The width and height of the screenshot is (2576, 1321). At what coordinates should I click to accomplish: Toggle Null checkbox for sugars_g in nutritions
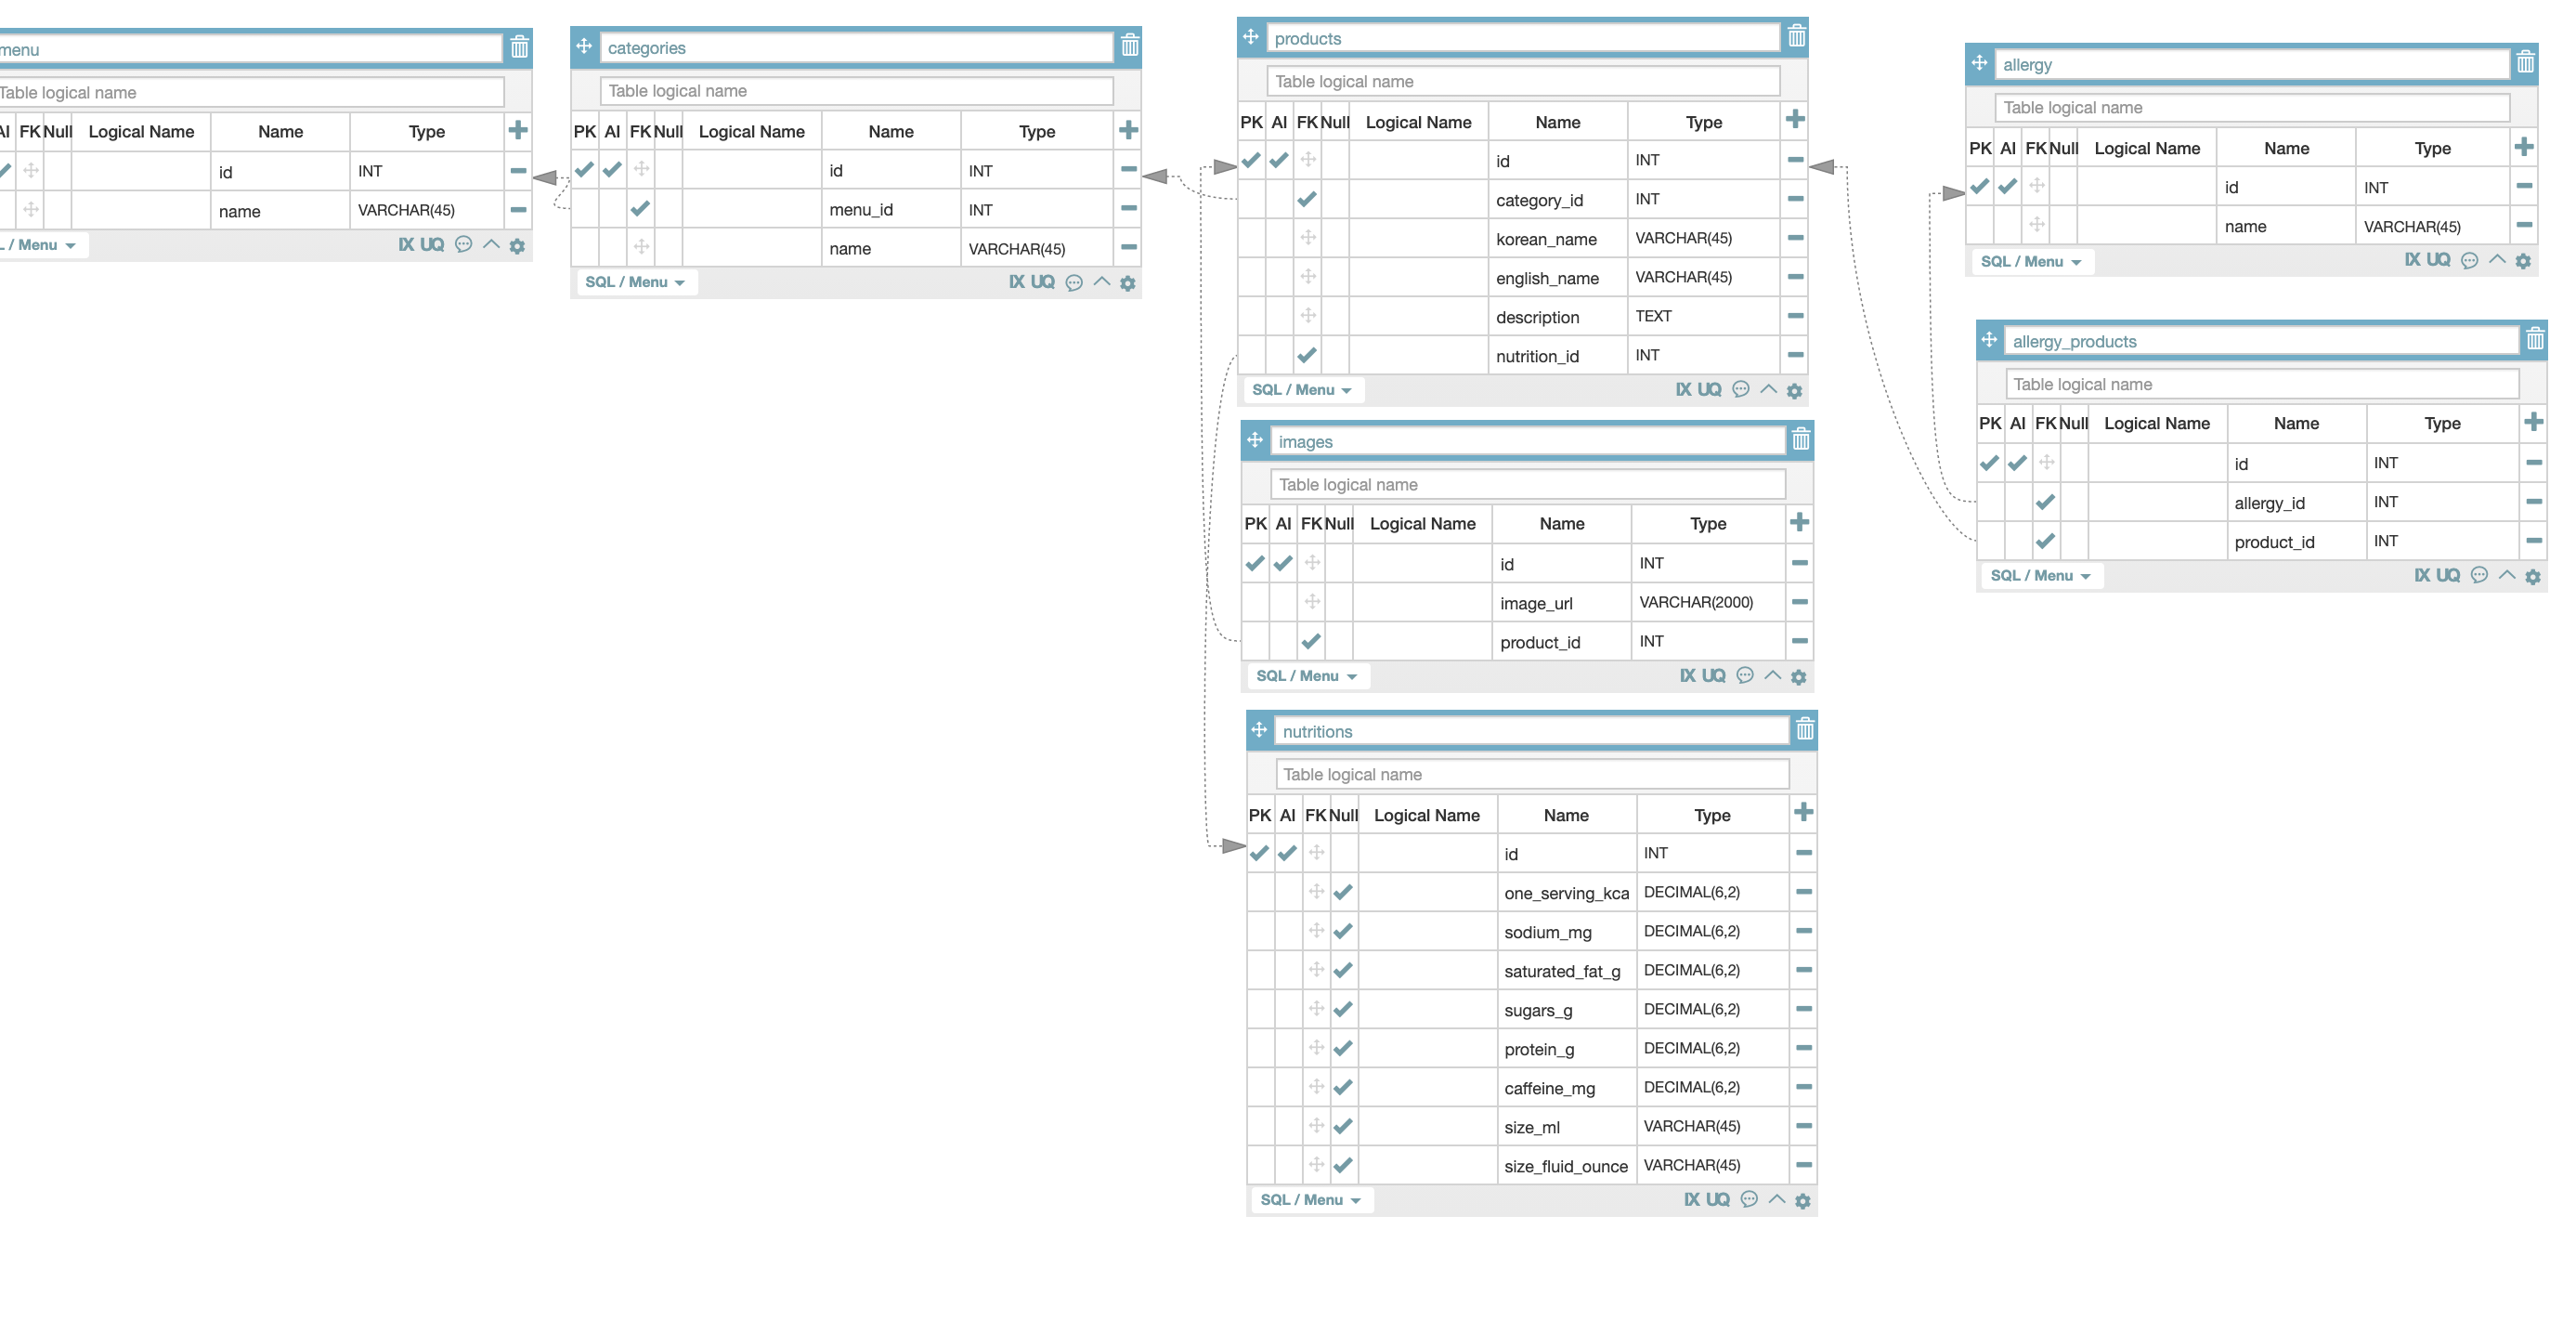coord(1343,1009)
